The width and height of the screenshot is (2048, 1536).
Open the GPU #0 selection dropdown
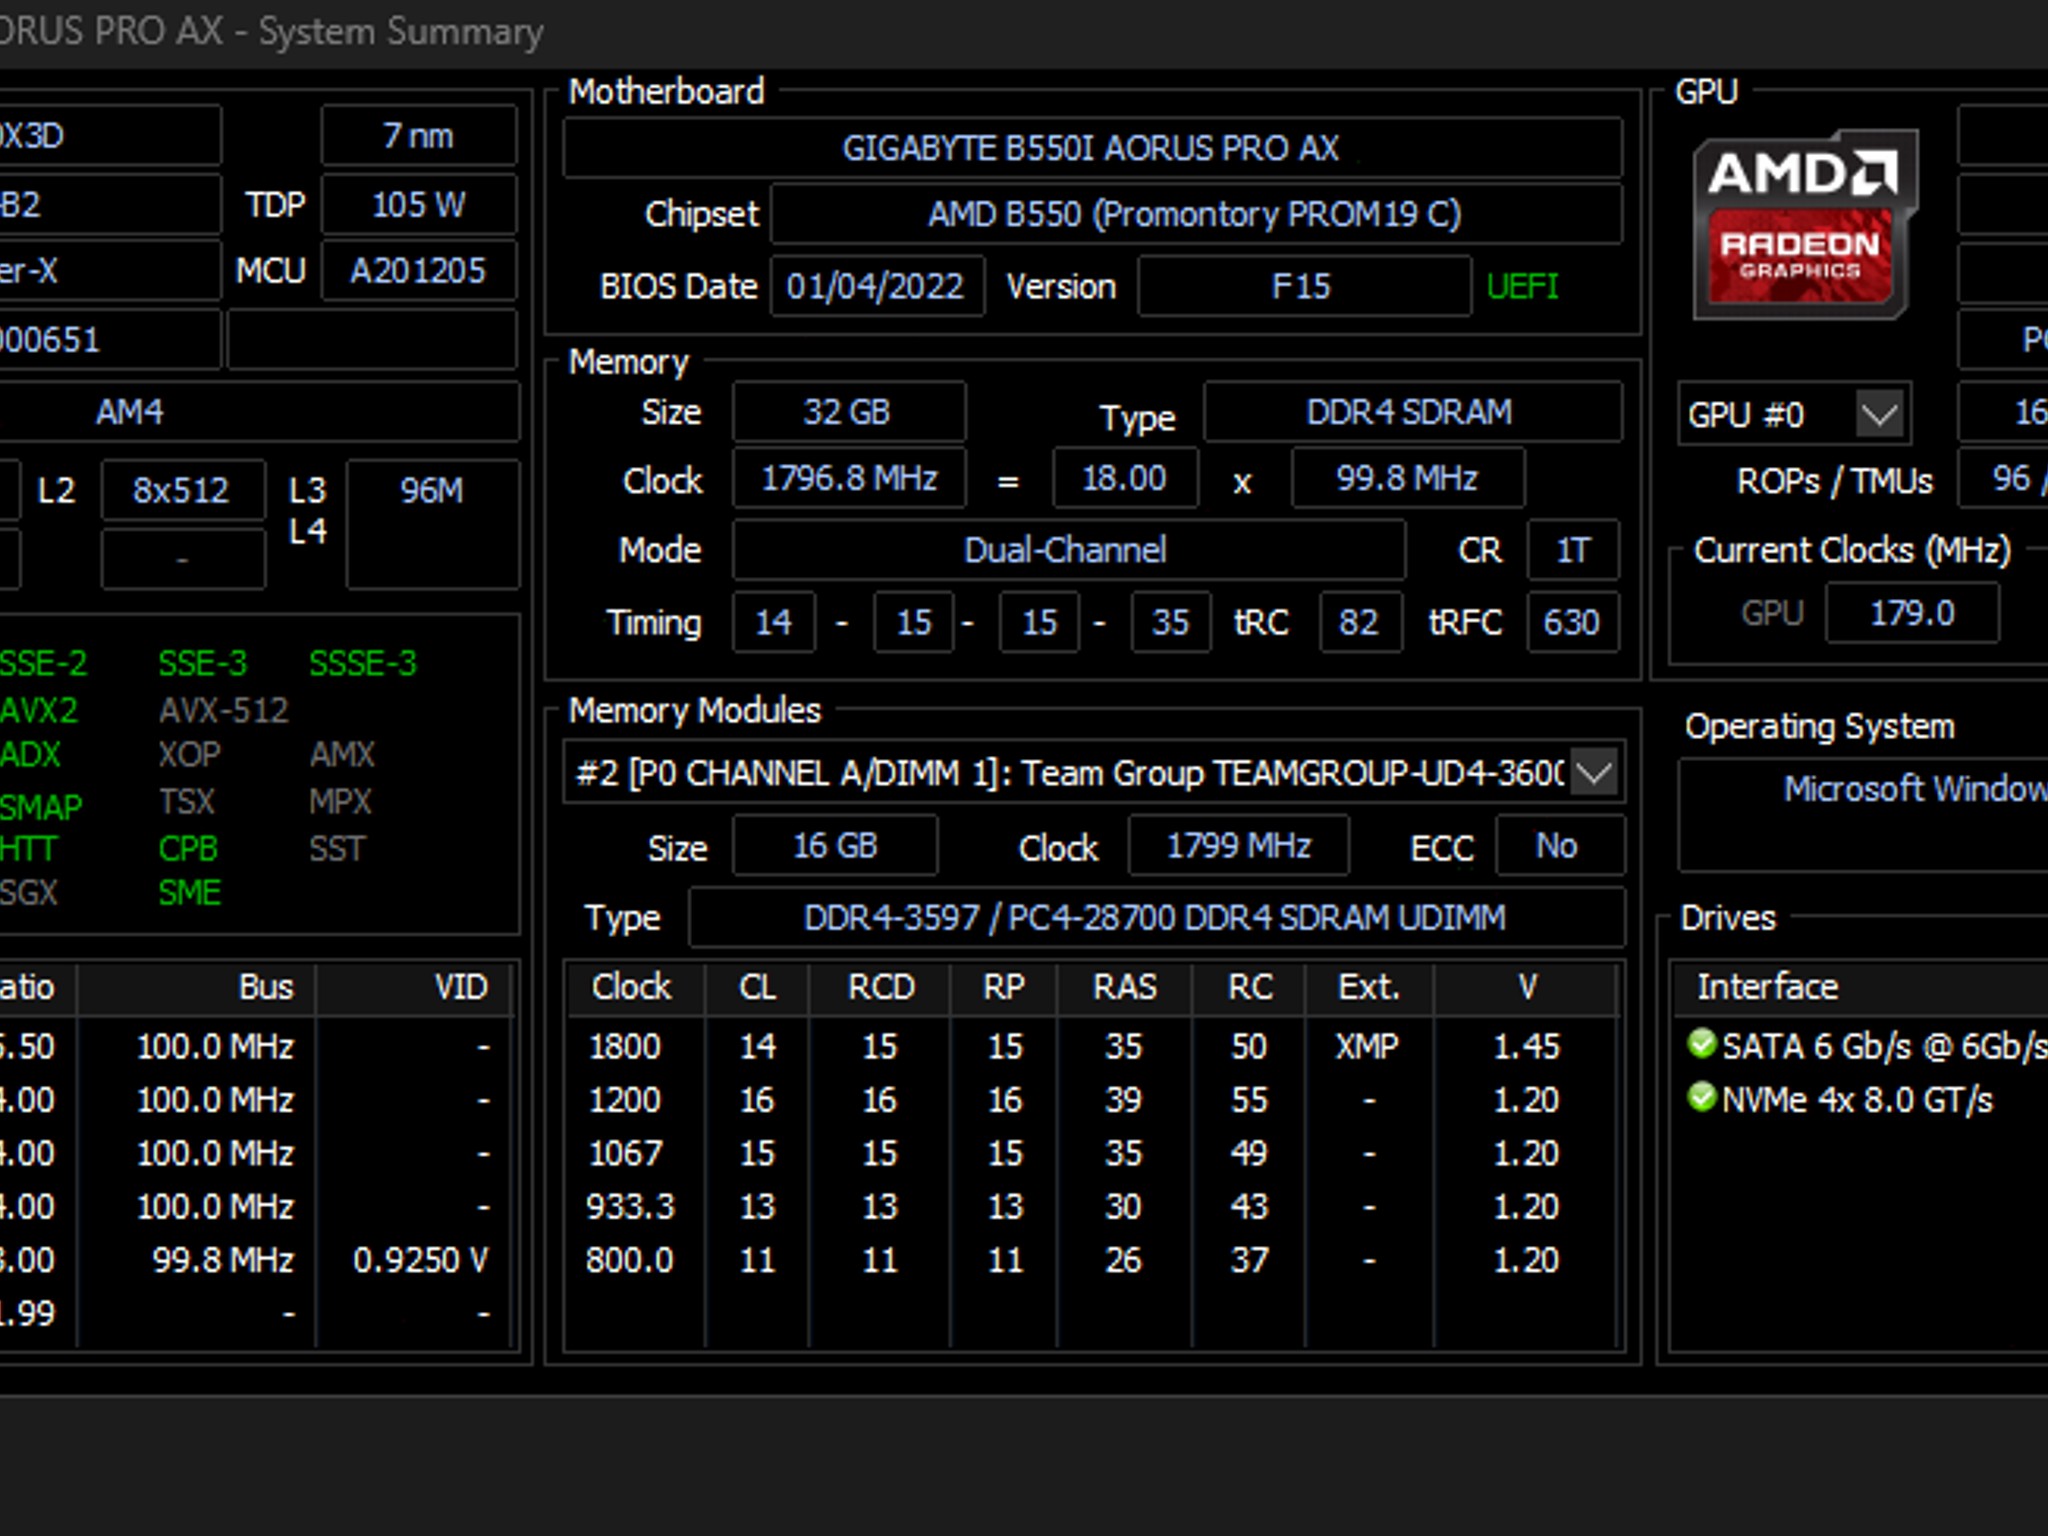(x=1878, y=414)
